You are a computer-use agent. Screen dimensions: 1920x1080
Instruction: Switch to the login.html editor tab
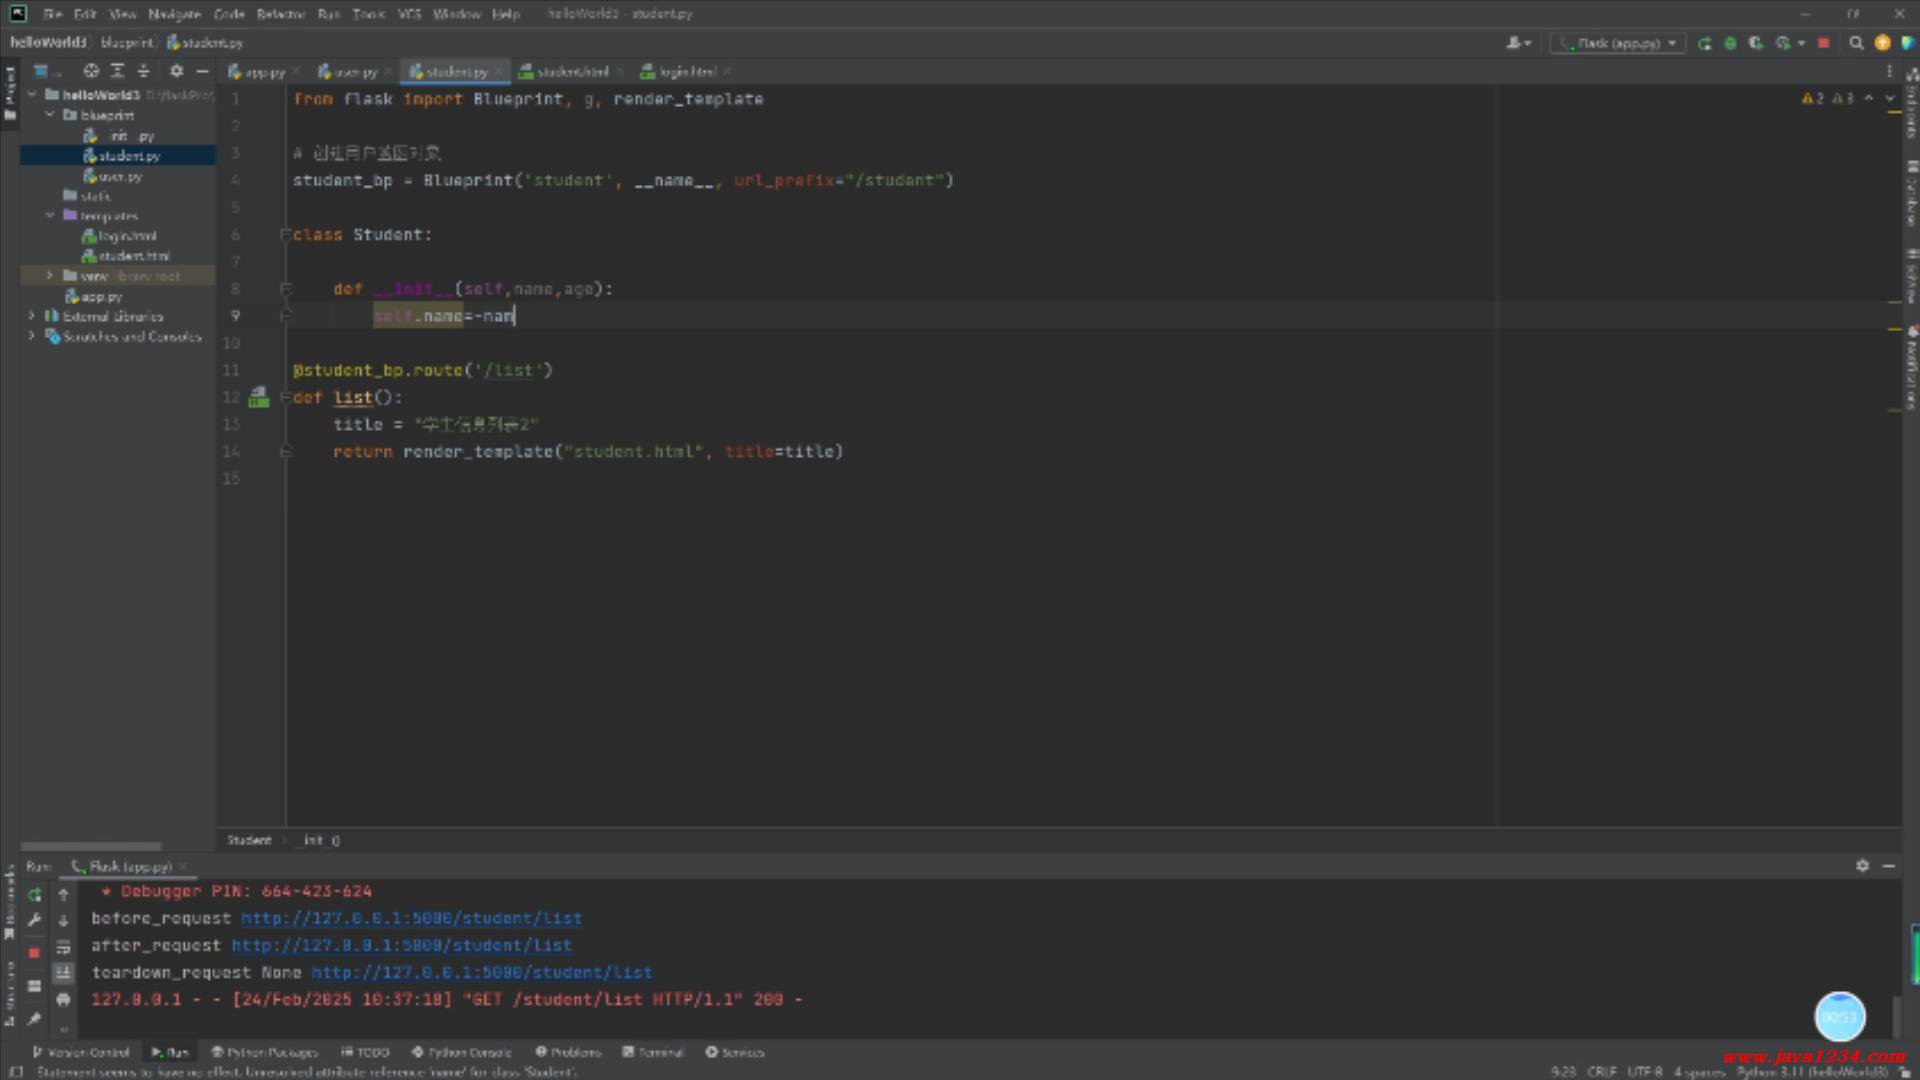coord(685,72)
